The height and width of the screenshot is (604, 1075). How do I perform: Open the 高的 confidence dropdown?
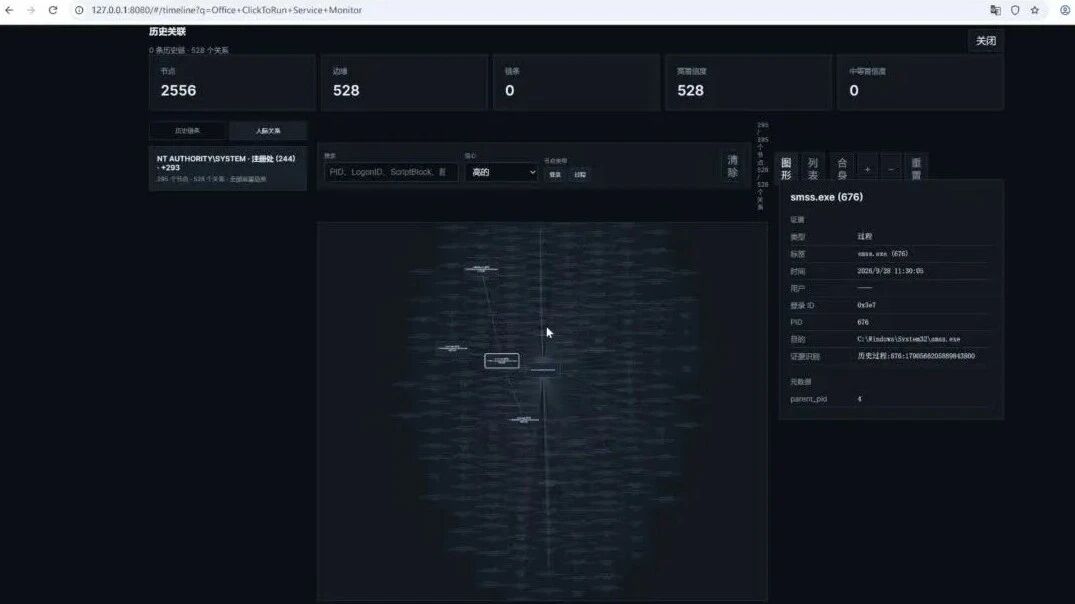(x=502, y=172)
